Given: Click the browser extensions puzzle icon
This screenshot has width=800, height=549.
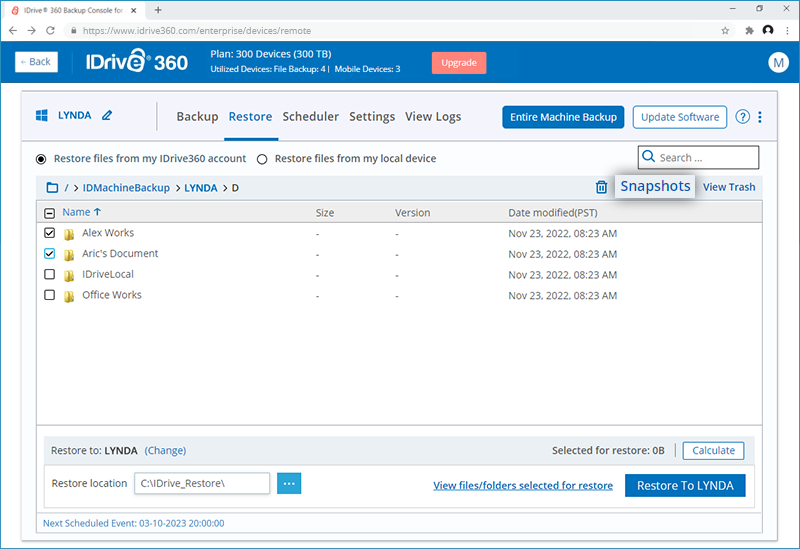Looking at the screenshot, I should pos(749,31).
